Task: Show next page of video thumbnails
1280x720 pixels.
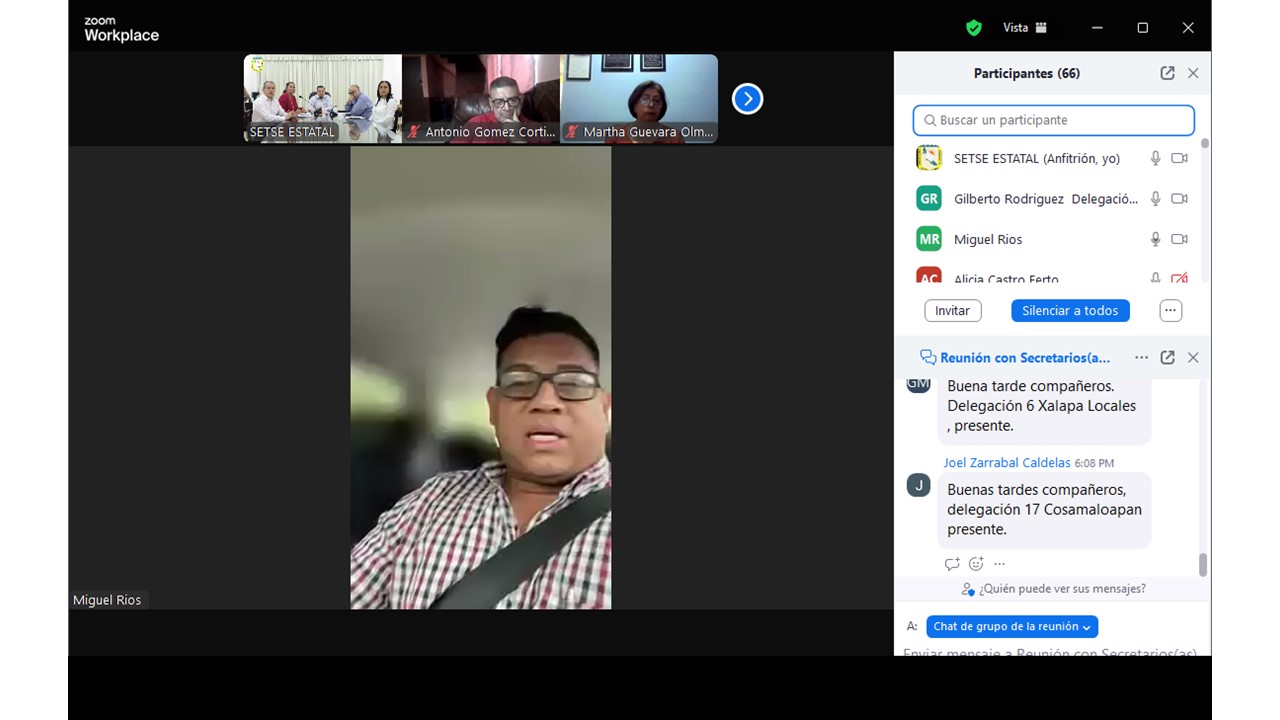Action: tap(747, 99)
